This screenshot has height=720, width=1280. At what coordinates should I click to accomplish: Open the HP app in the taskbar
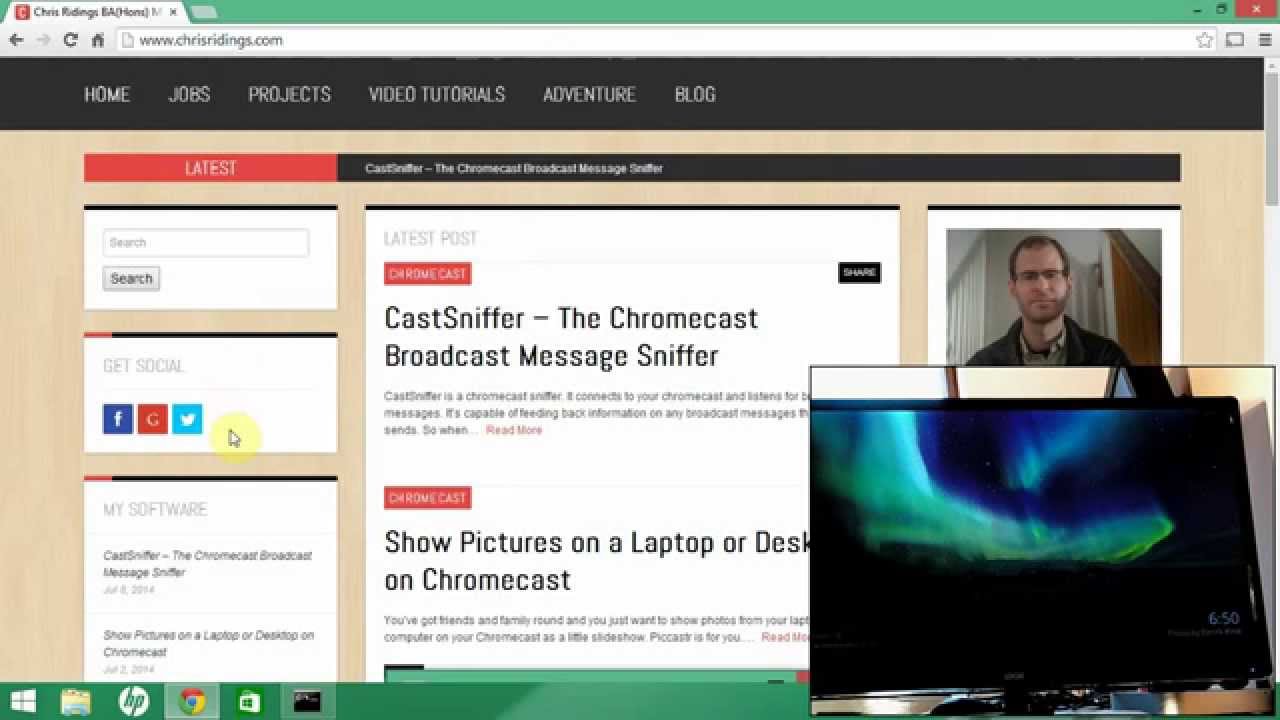coord(134,702)
